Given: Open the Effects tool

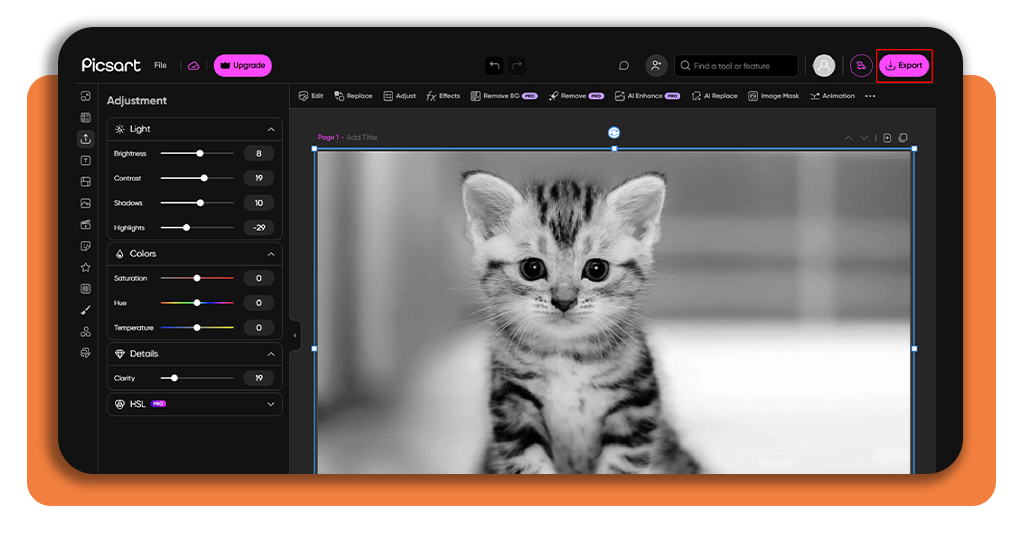Looking at the screenshot, I should (x=443, y=96).
